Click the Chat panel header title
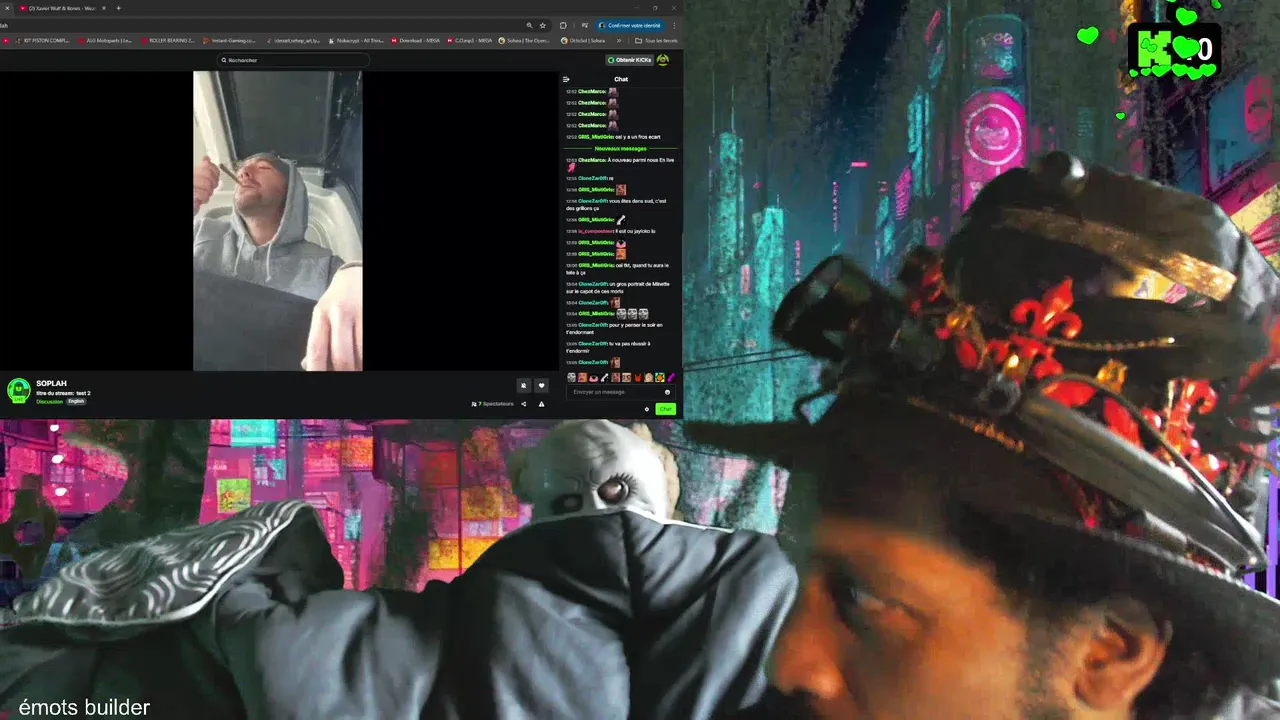The height and width of the screenshot is (720, 1280). click(x=621, y=79)
